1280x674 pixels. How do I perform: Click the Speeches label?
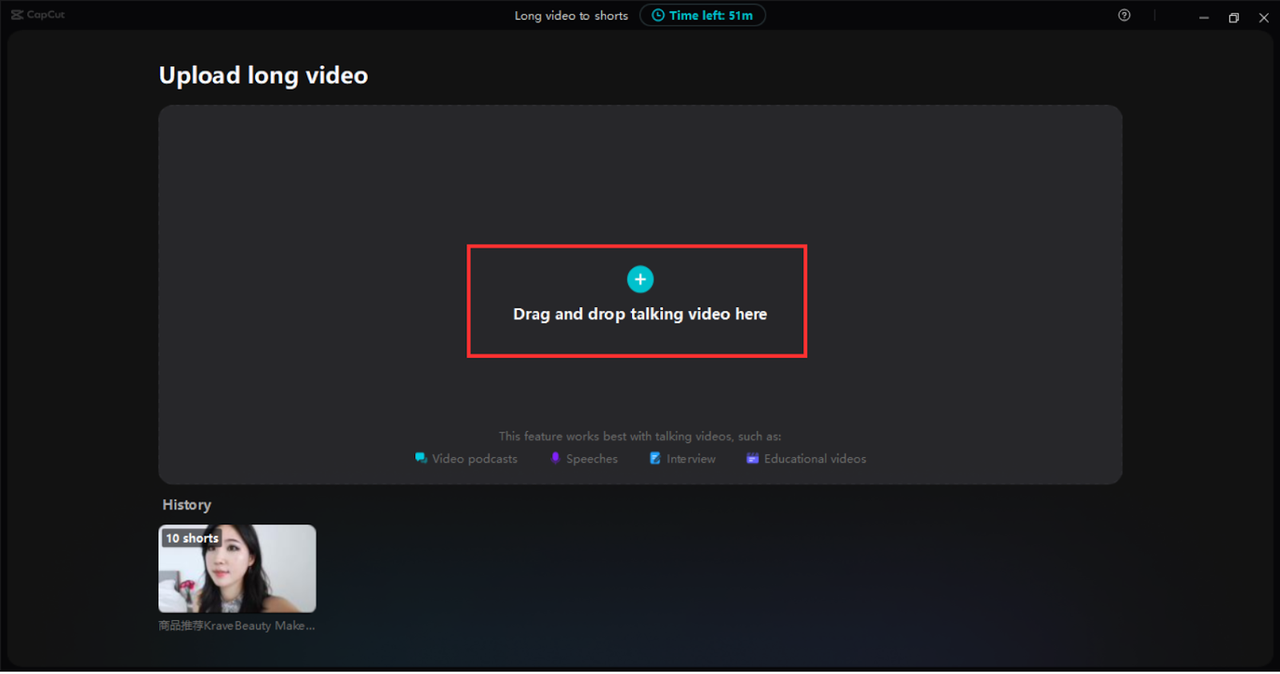592,459
